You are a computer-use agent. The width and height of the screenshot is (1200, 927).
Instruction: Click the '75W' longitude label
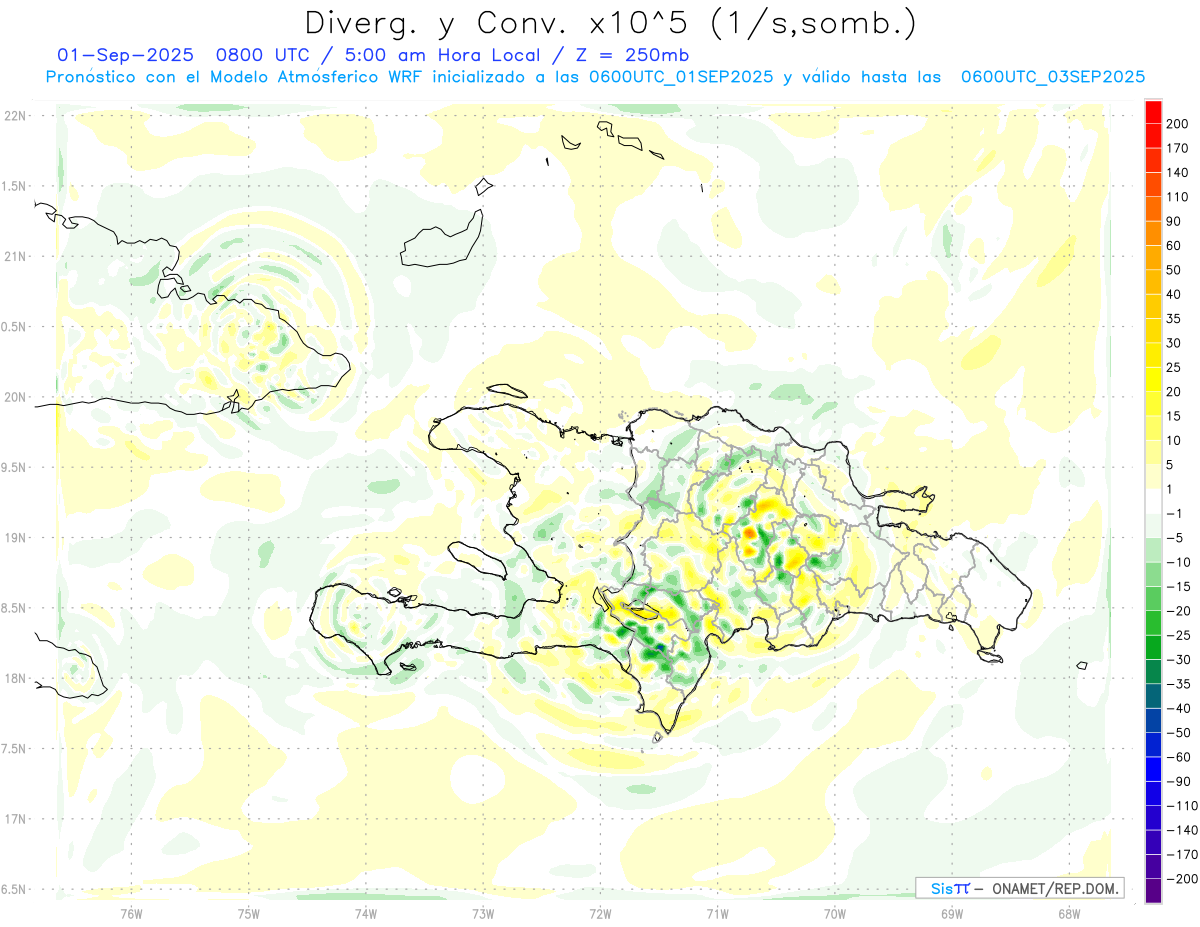click(x=249, y=913)
